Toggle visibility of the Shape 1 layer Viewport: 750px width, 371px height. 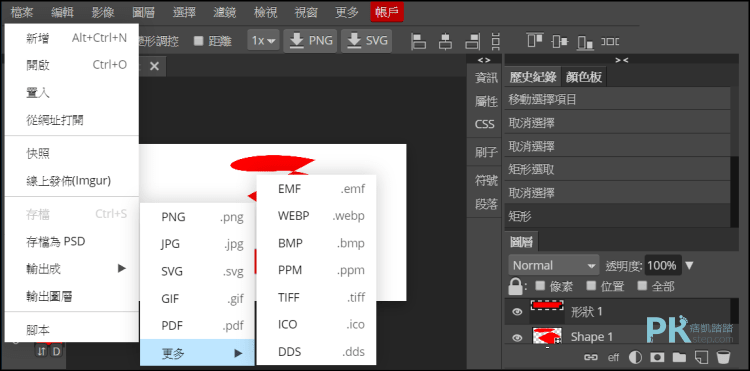coord(517,338)
